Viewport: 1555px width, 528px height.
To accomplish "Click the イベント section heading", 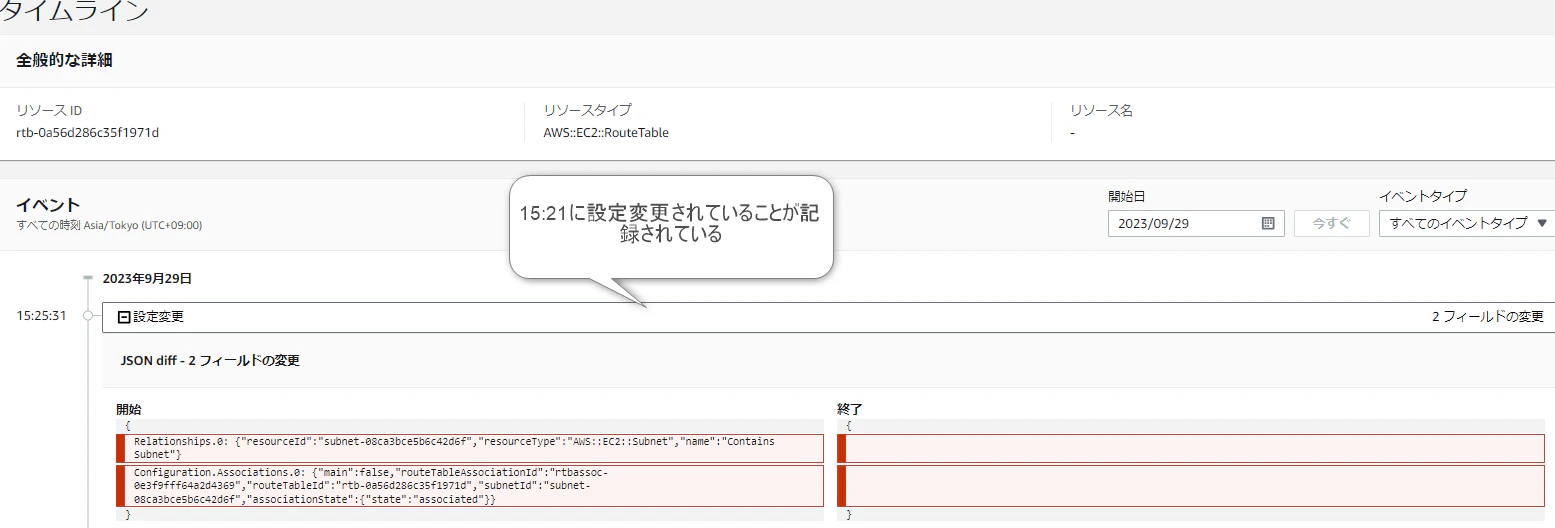I will click(48, 205).
